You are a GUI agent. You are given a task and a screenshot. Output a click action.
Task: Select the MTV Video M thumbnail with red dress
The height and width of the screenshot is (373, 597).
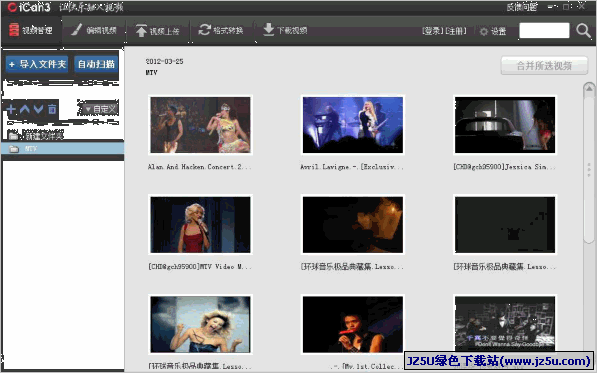[200, 225]
